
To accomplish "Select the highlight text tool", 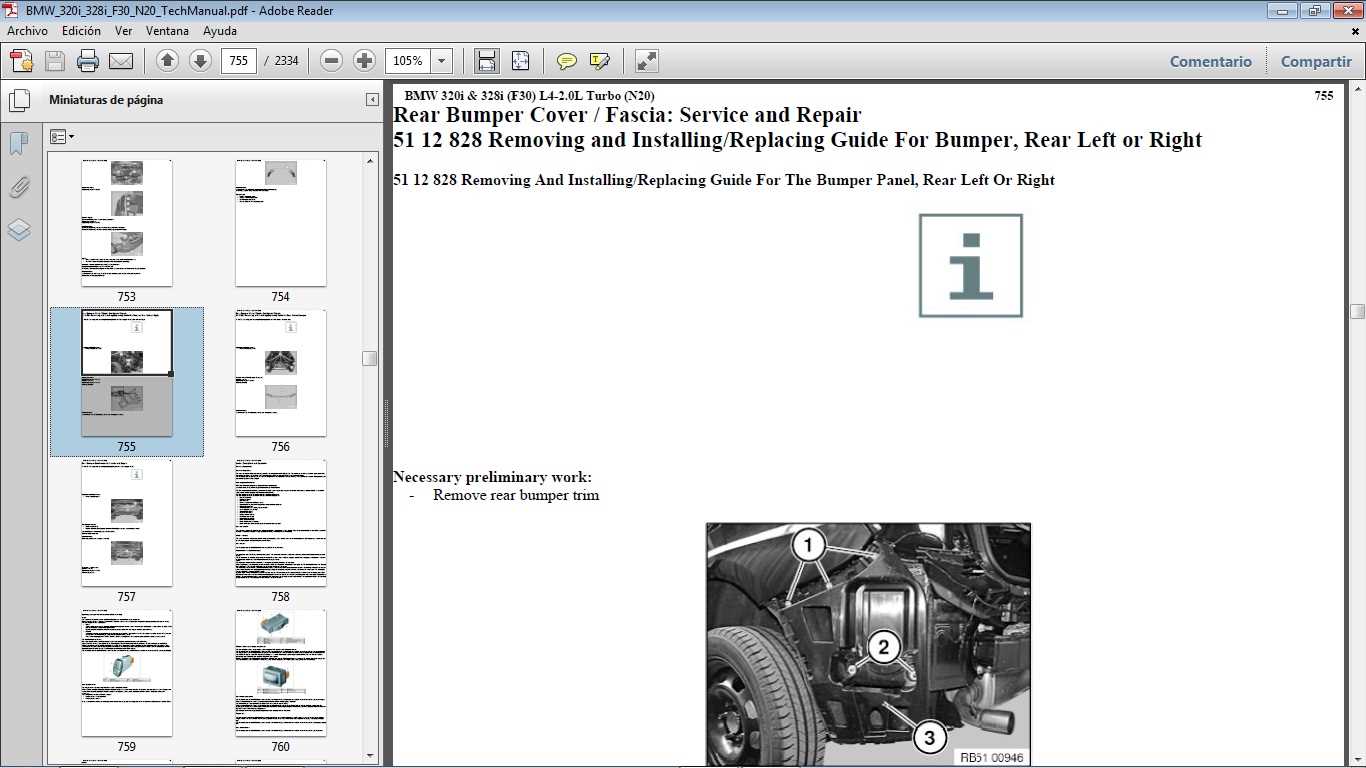I will (600, 61).
